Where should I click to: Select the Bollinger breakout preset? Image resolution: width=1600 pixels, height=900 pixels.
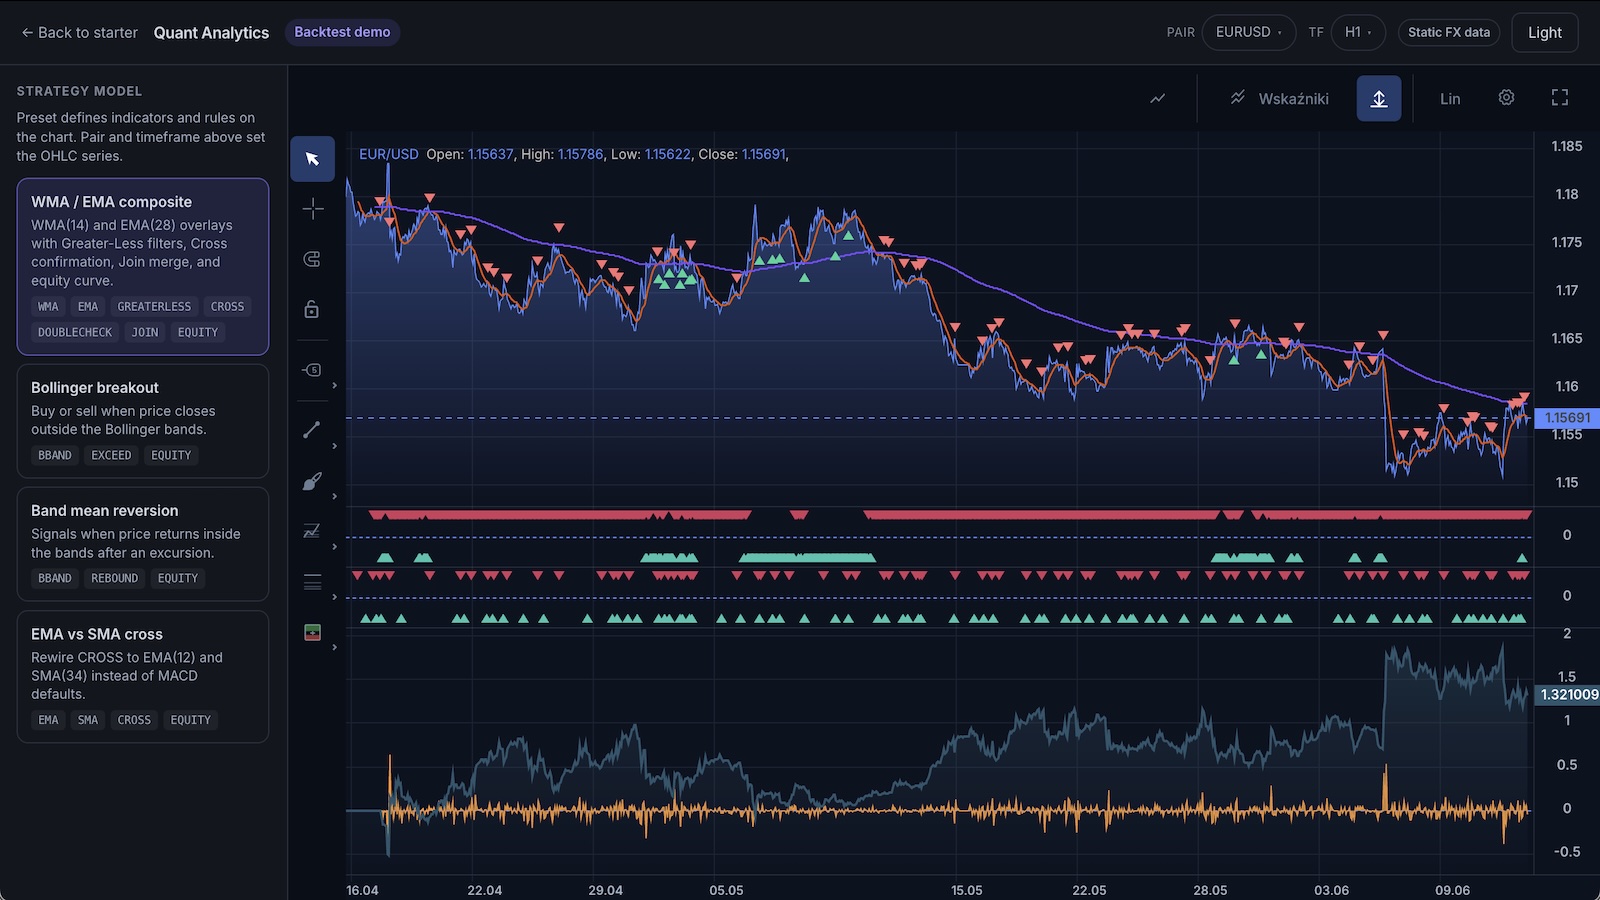[143, 421]
